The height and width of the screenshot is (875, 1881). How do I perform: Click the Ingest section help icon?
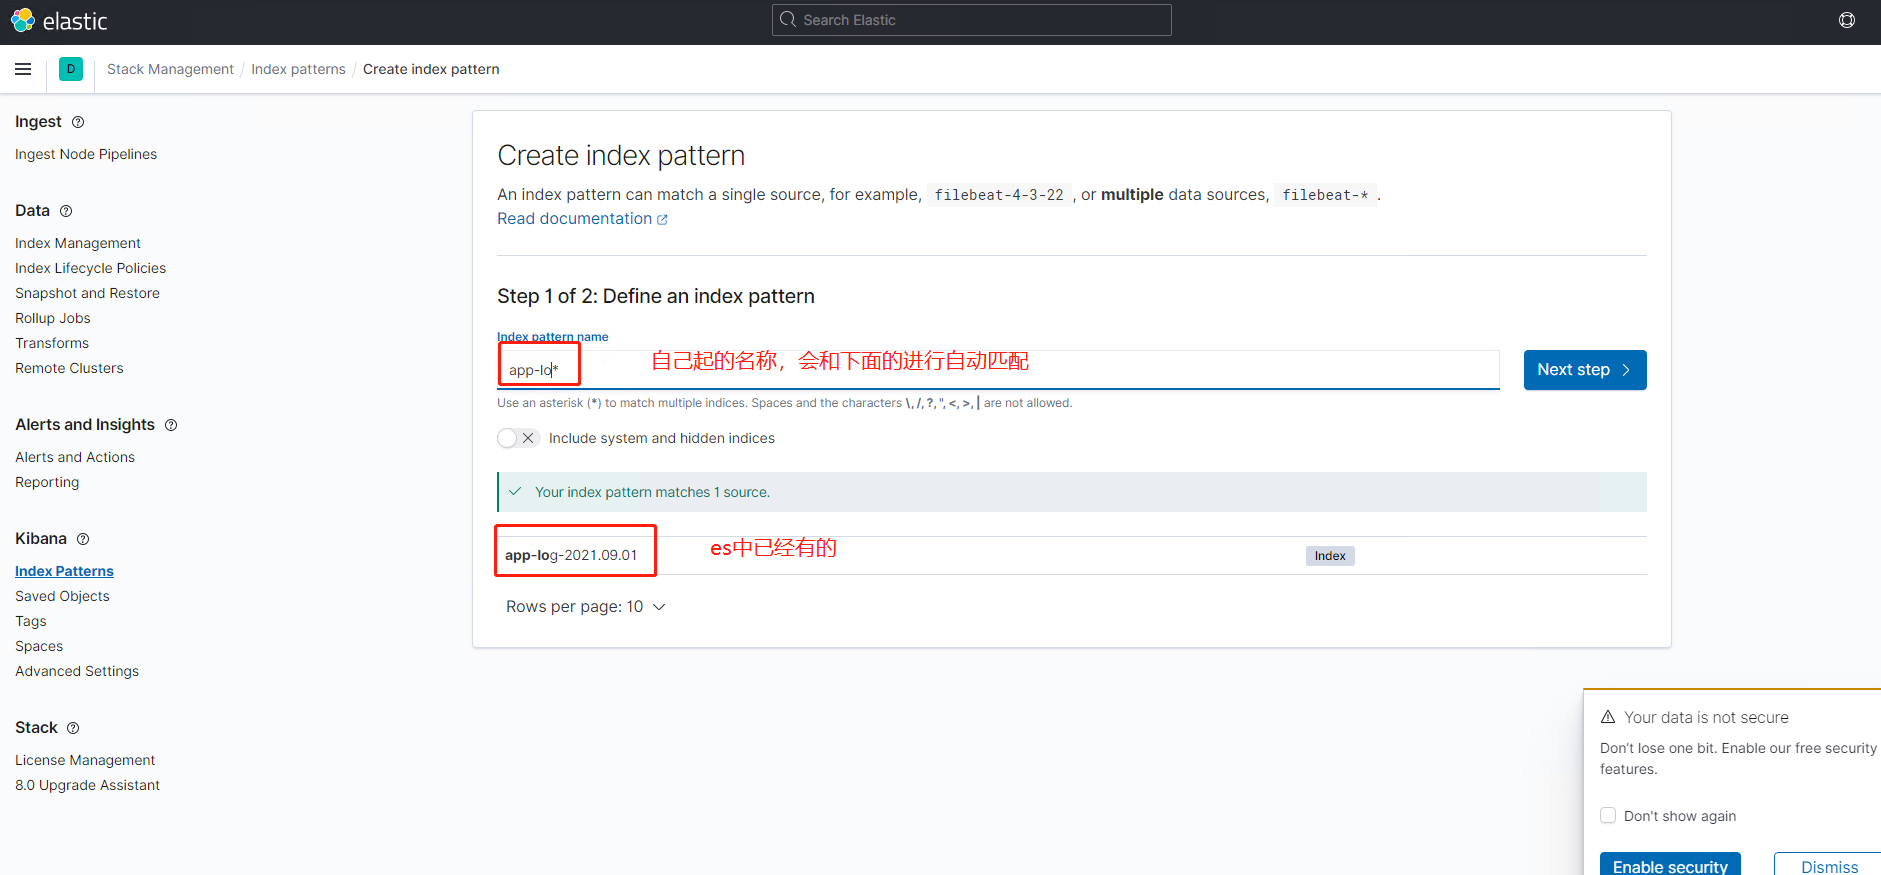(x=78, y=122)
